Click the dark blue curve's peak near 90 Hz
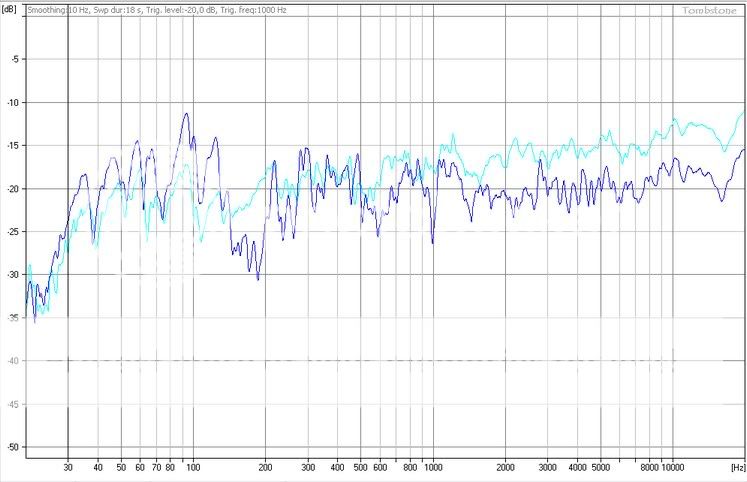This screenshot has width=747, height=482. tap(186, 114)
